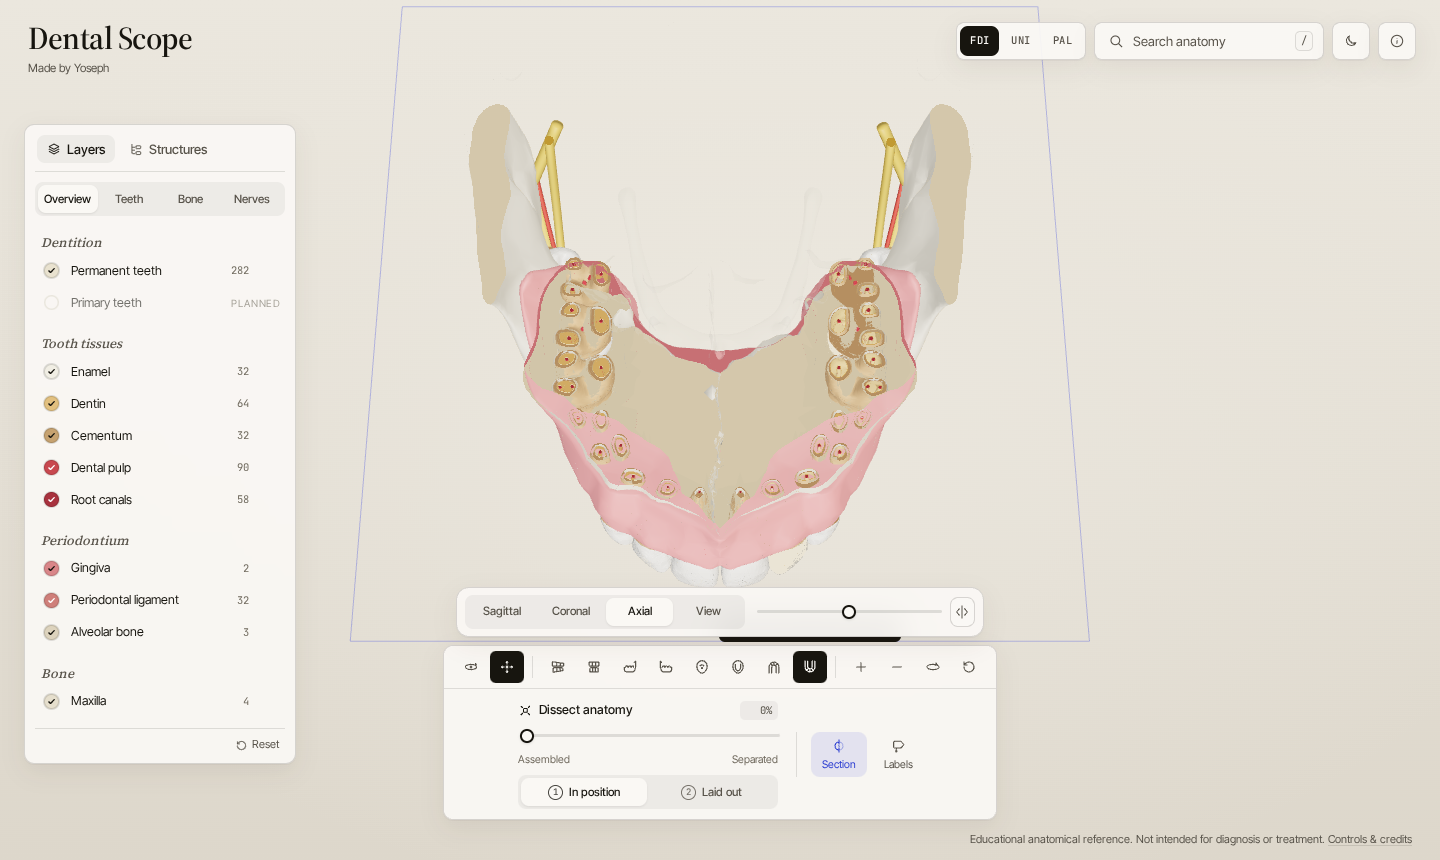Toggle the Section cut button

coord(839,755)
